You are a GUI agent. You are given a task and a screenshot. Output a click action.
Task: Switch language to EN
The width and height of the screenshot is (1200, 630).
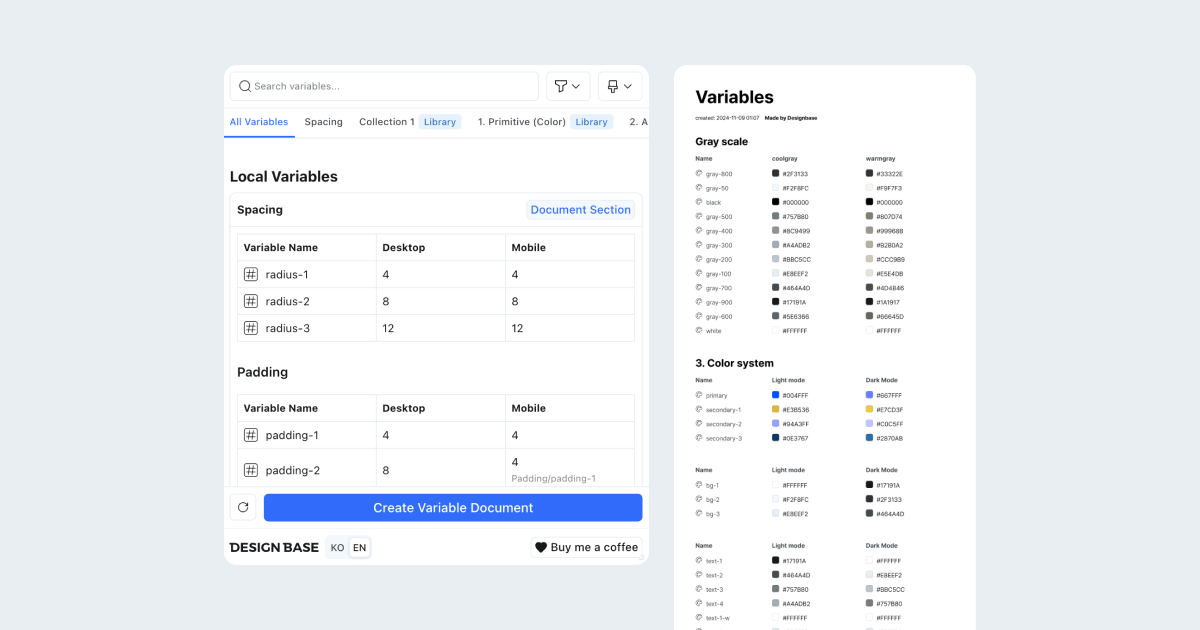tap(359, 548)
